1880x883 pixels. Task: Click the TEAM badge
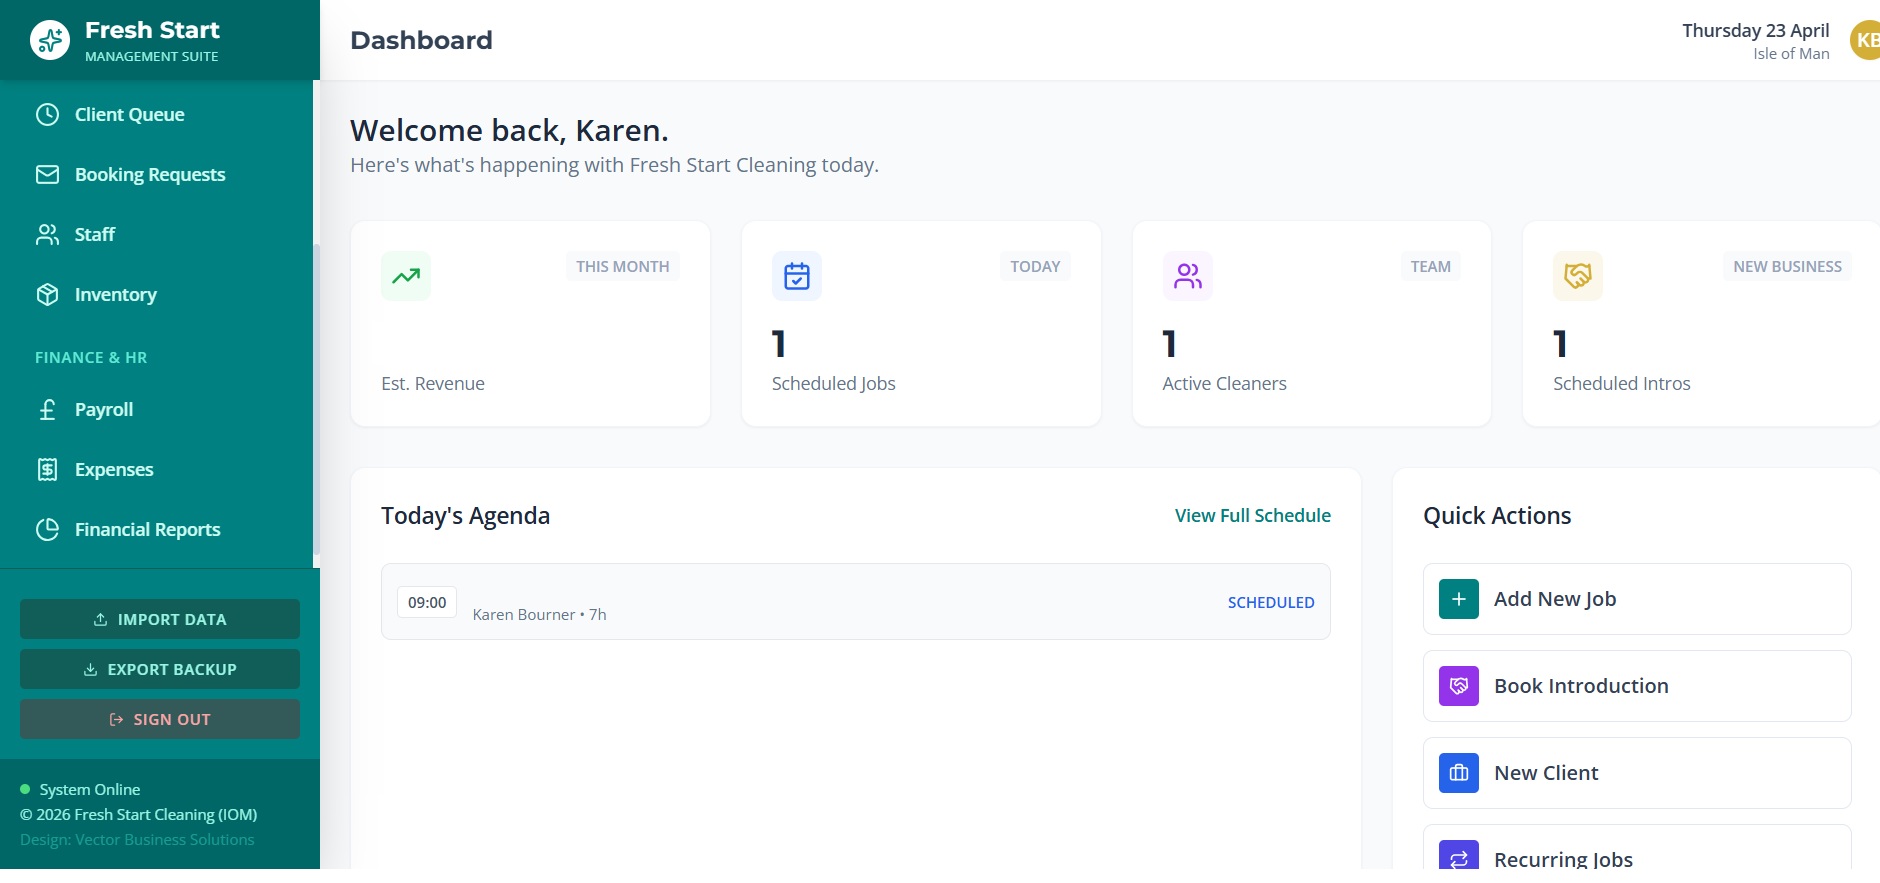click(1430, 266)
